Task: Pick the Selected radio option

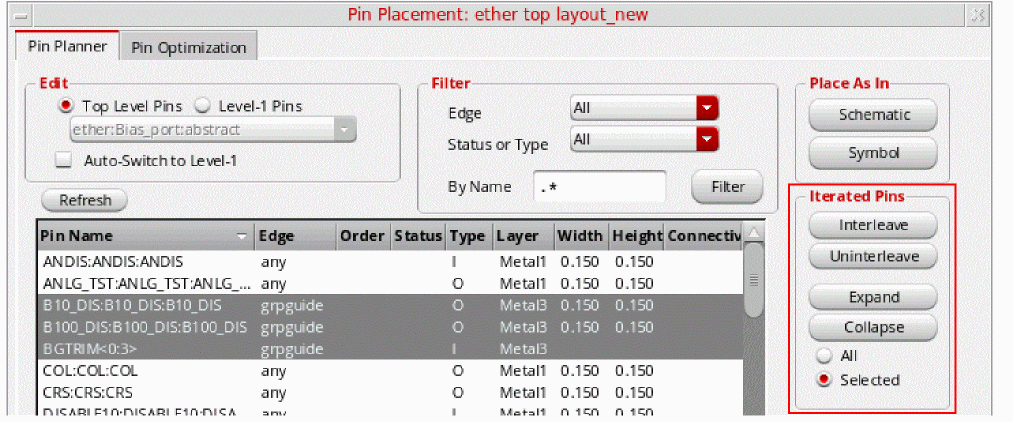Action: coord(824,380)
